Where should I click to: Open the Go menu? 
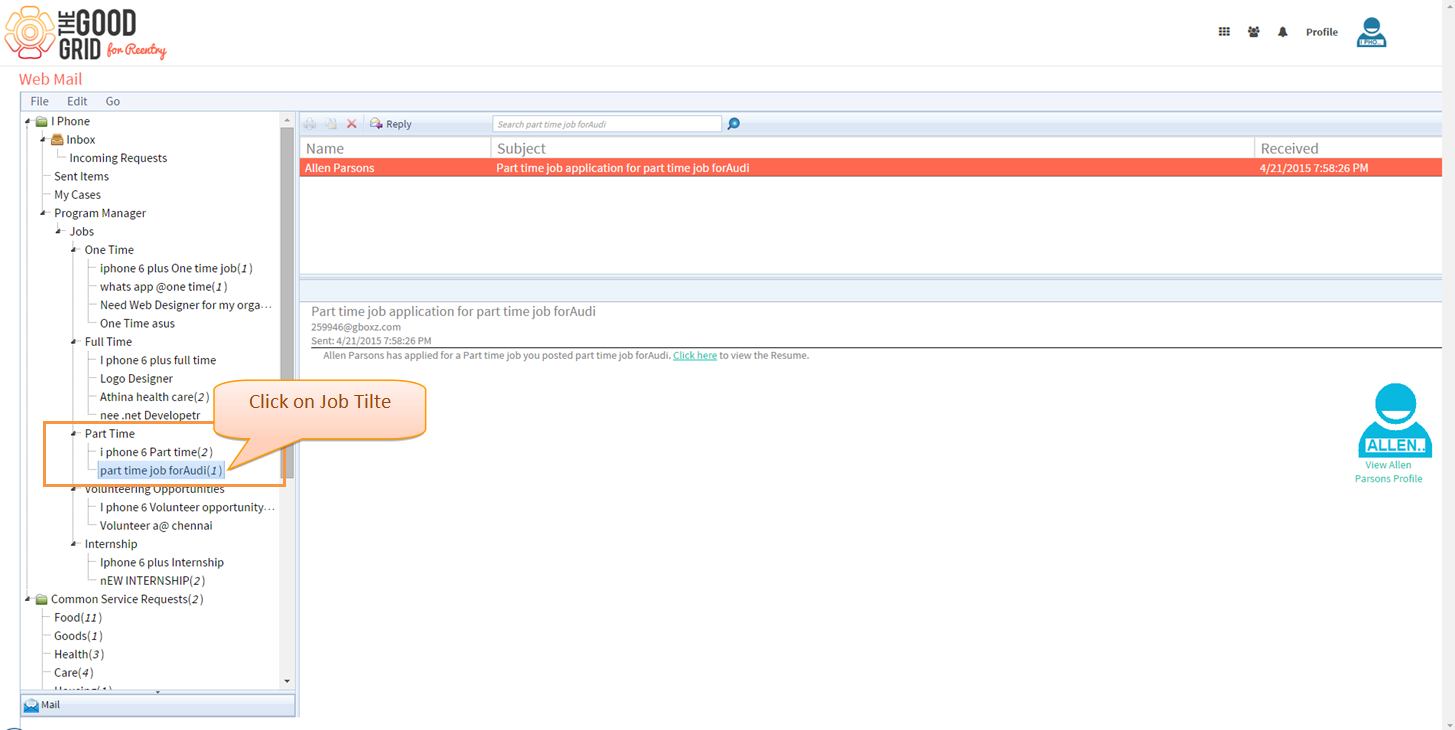[x=113, y=101]
